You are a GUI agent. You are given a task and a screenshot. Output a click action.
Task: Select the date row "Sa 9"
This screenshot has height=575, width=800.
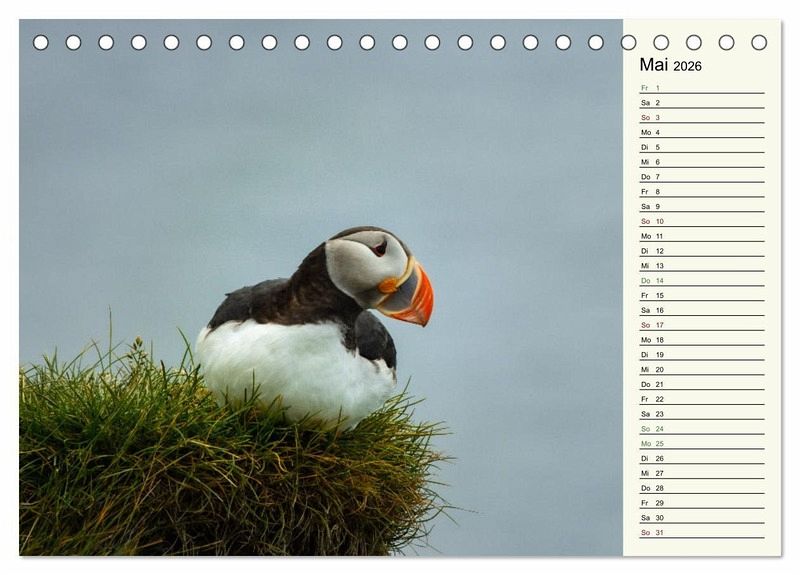coord(702,206)
